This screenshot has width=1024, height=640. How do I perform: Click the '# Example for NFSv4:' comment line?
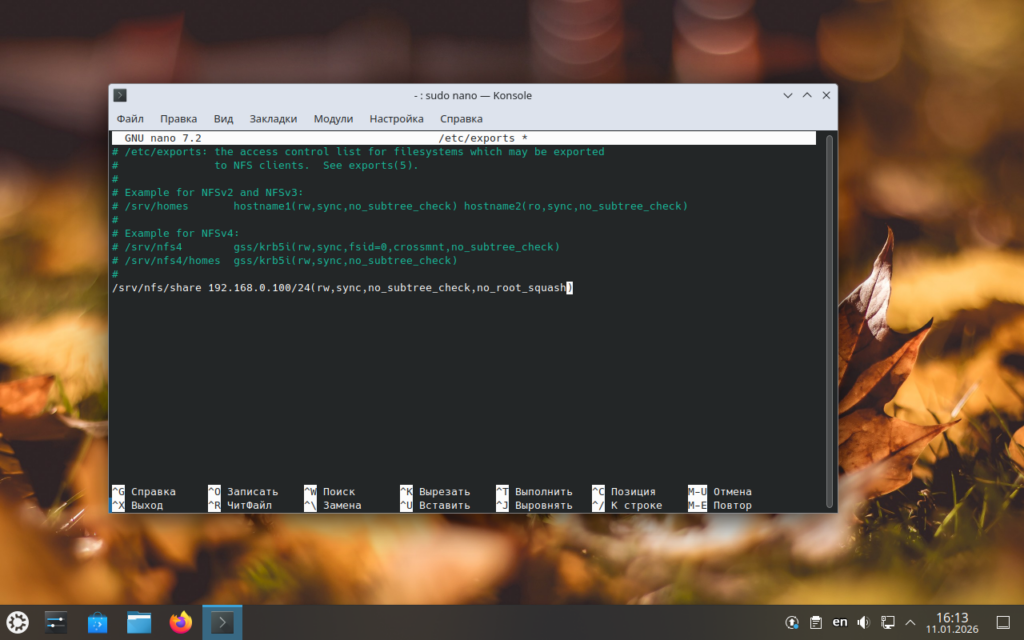tap(176, 233)
